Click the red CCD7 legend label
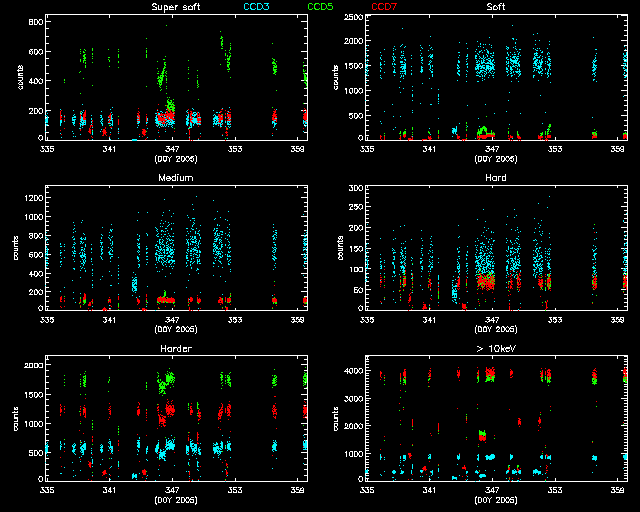This screenshot has width=640, height=512. coord(384,7)
